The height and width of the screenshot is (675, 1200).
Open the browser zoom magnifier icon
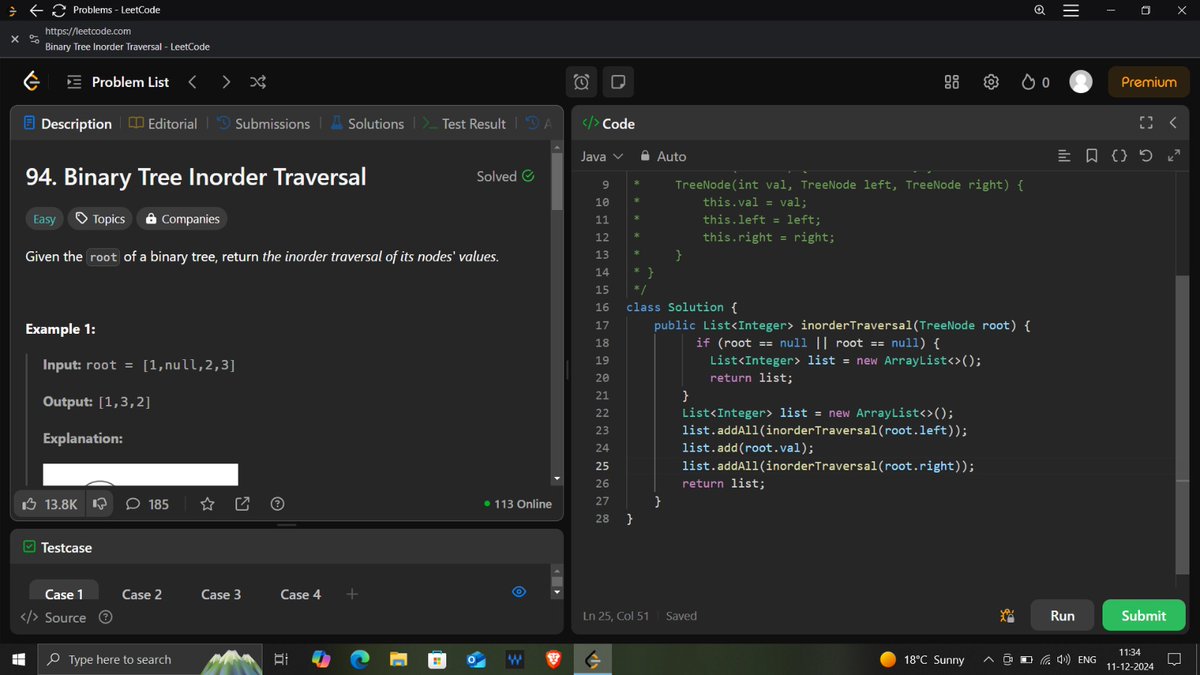click(x=1040, y=10)
